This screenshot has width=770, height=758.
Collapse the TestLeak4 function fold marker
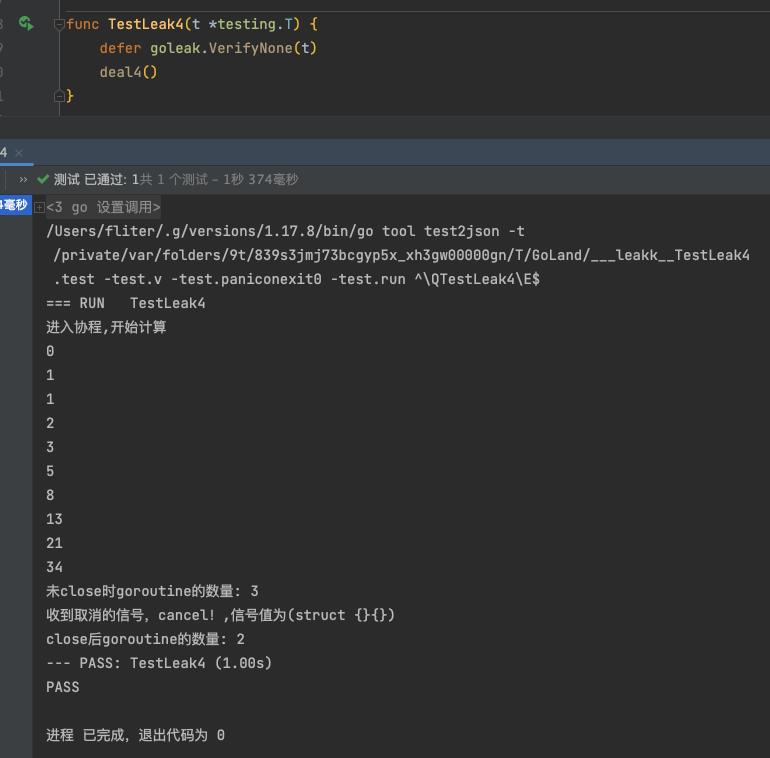pyautogui.click(x=59, y=23)
